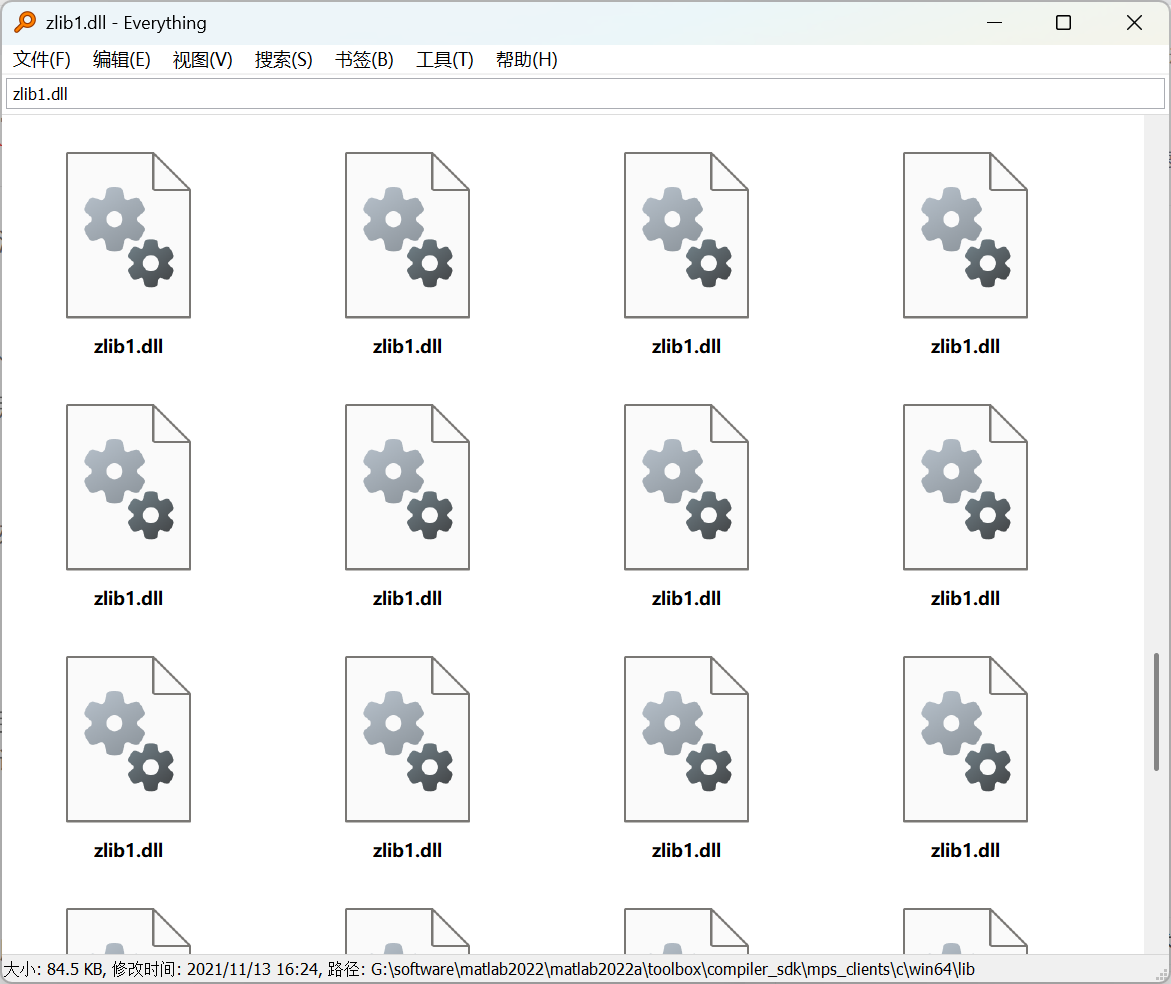Open the 编辑(E) menu

click(122, 60)
